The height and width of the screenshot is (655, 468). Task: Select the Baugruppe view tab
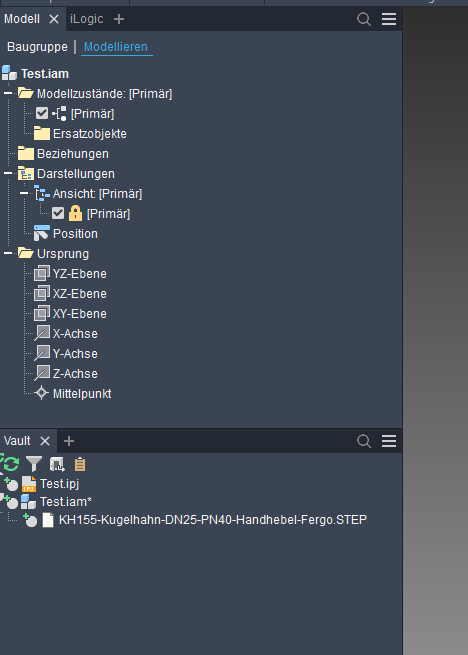(x=37, y=47)
